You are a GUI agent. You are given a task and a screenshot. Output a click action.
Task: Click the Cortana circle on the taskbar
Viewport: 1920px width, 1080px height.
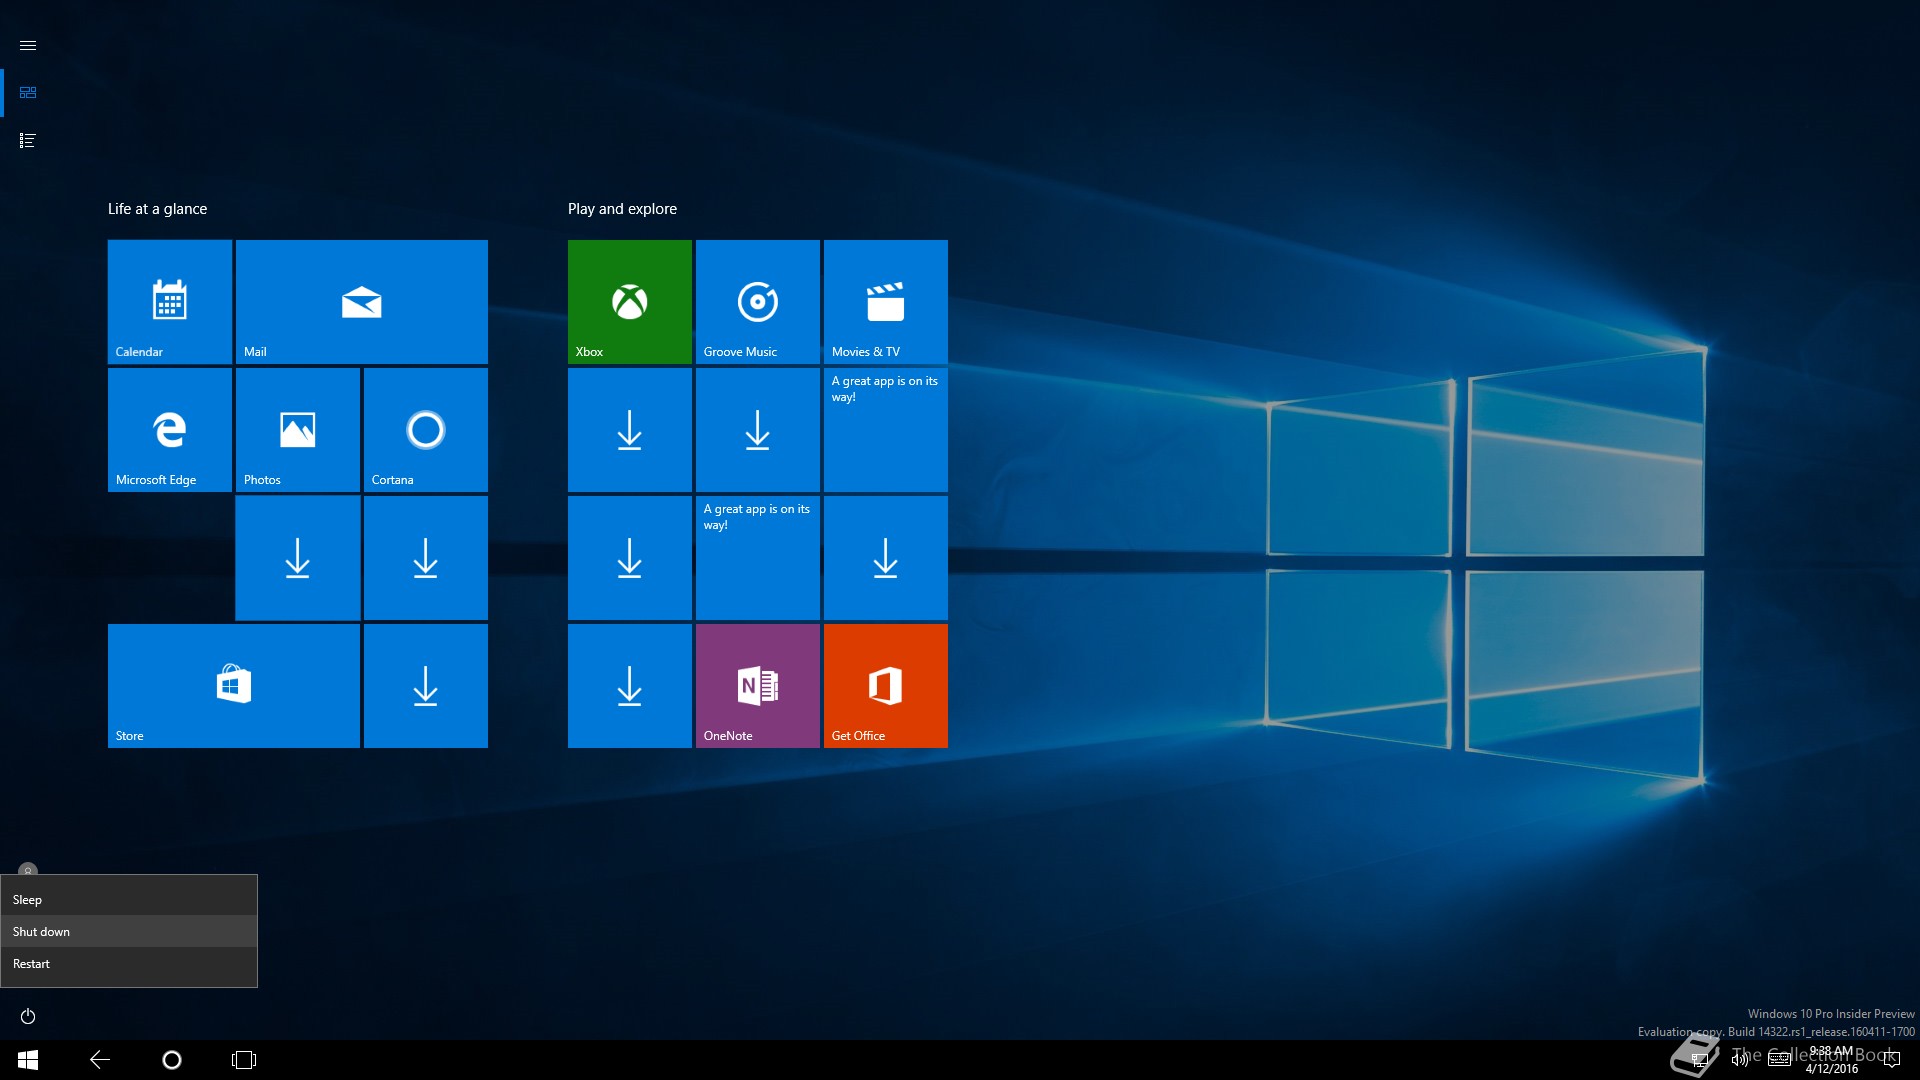click(172, 1060)
